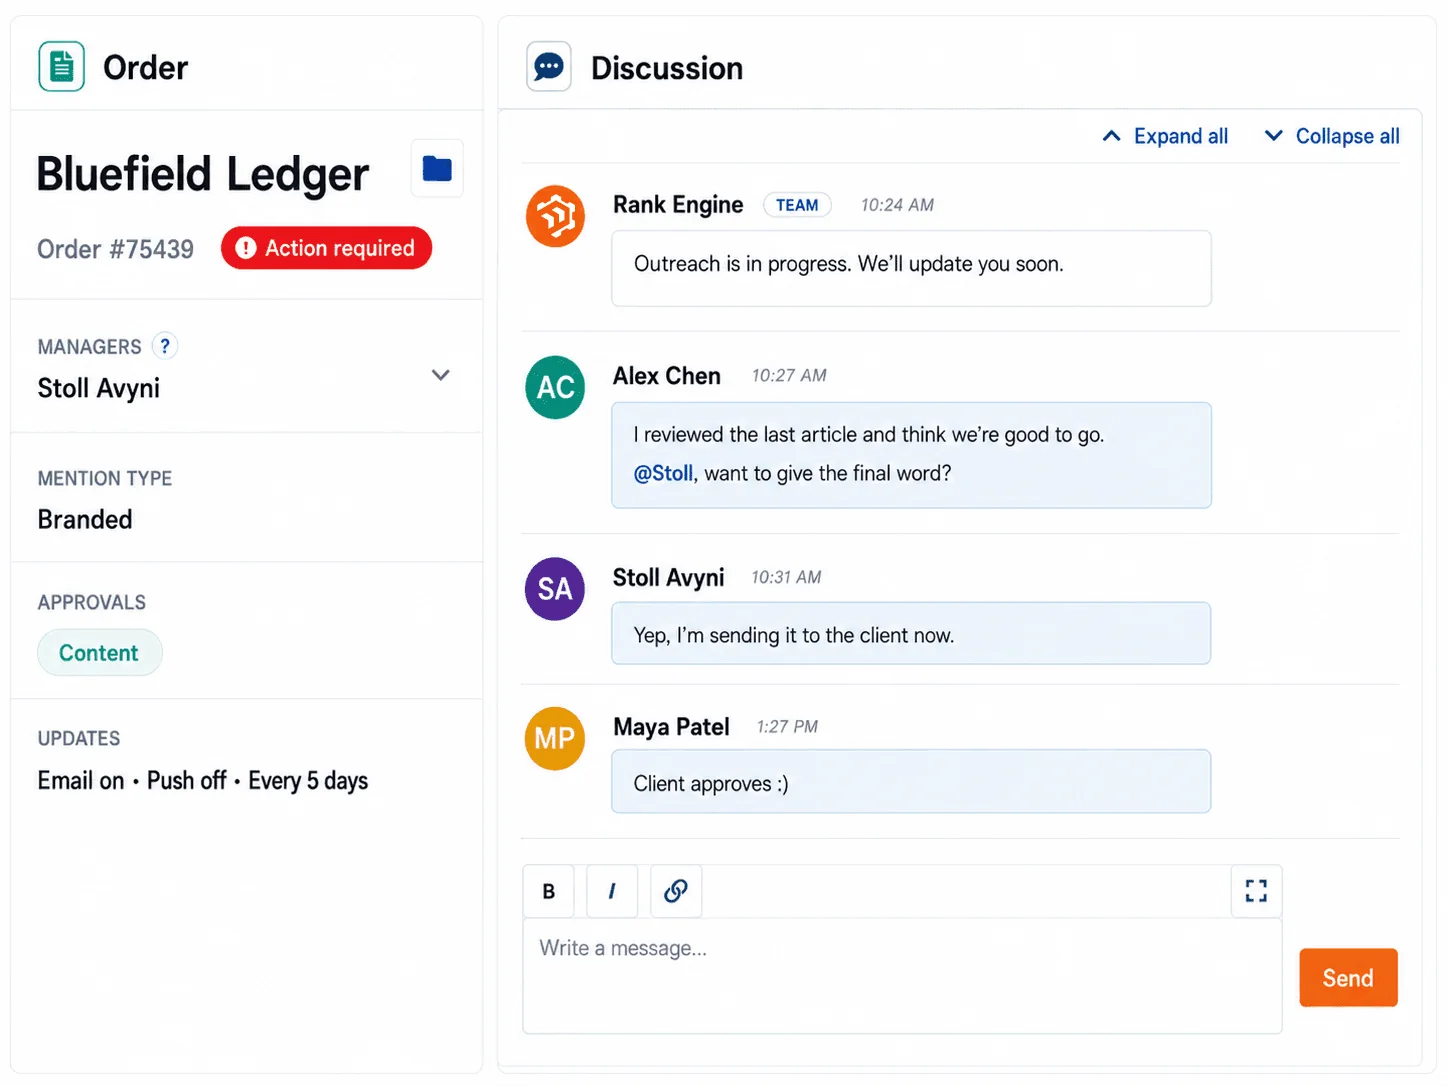This screenshot has width=1449, height=1086.
Task: Click the APPROVALS label
Action: coord(92,603)
